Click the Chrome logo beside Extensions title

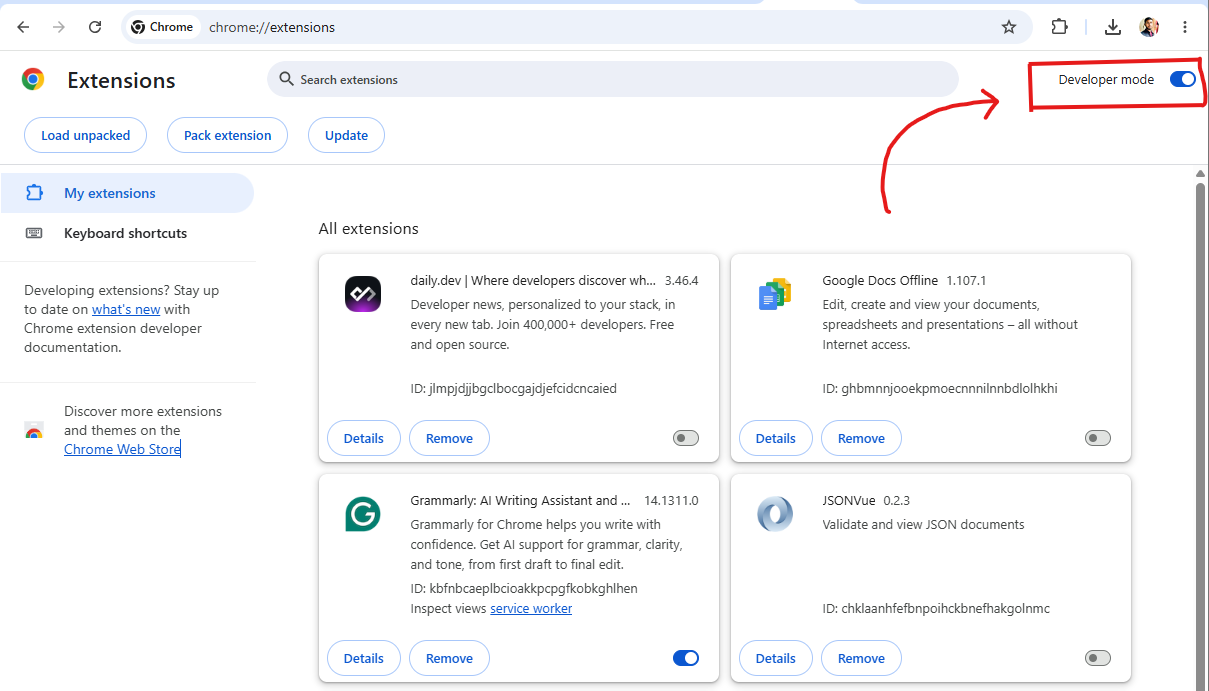(x=33, y=80)
